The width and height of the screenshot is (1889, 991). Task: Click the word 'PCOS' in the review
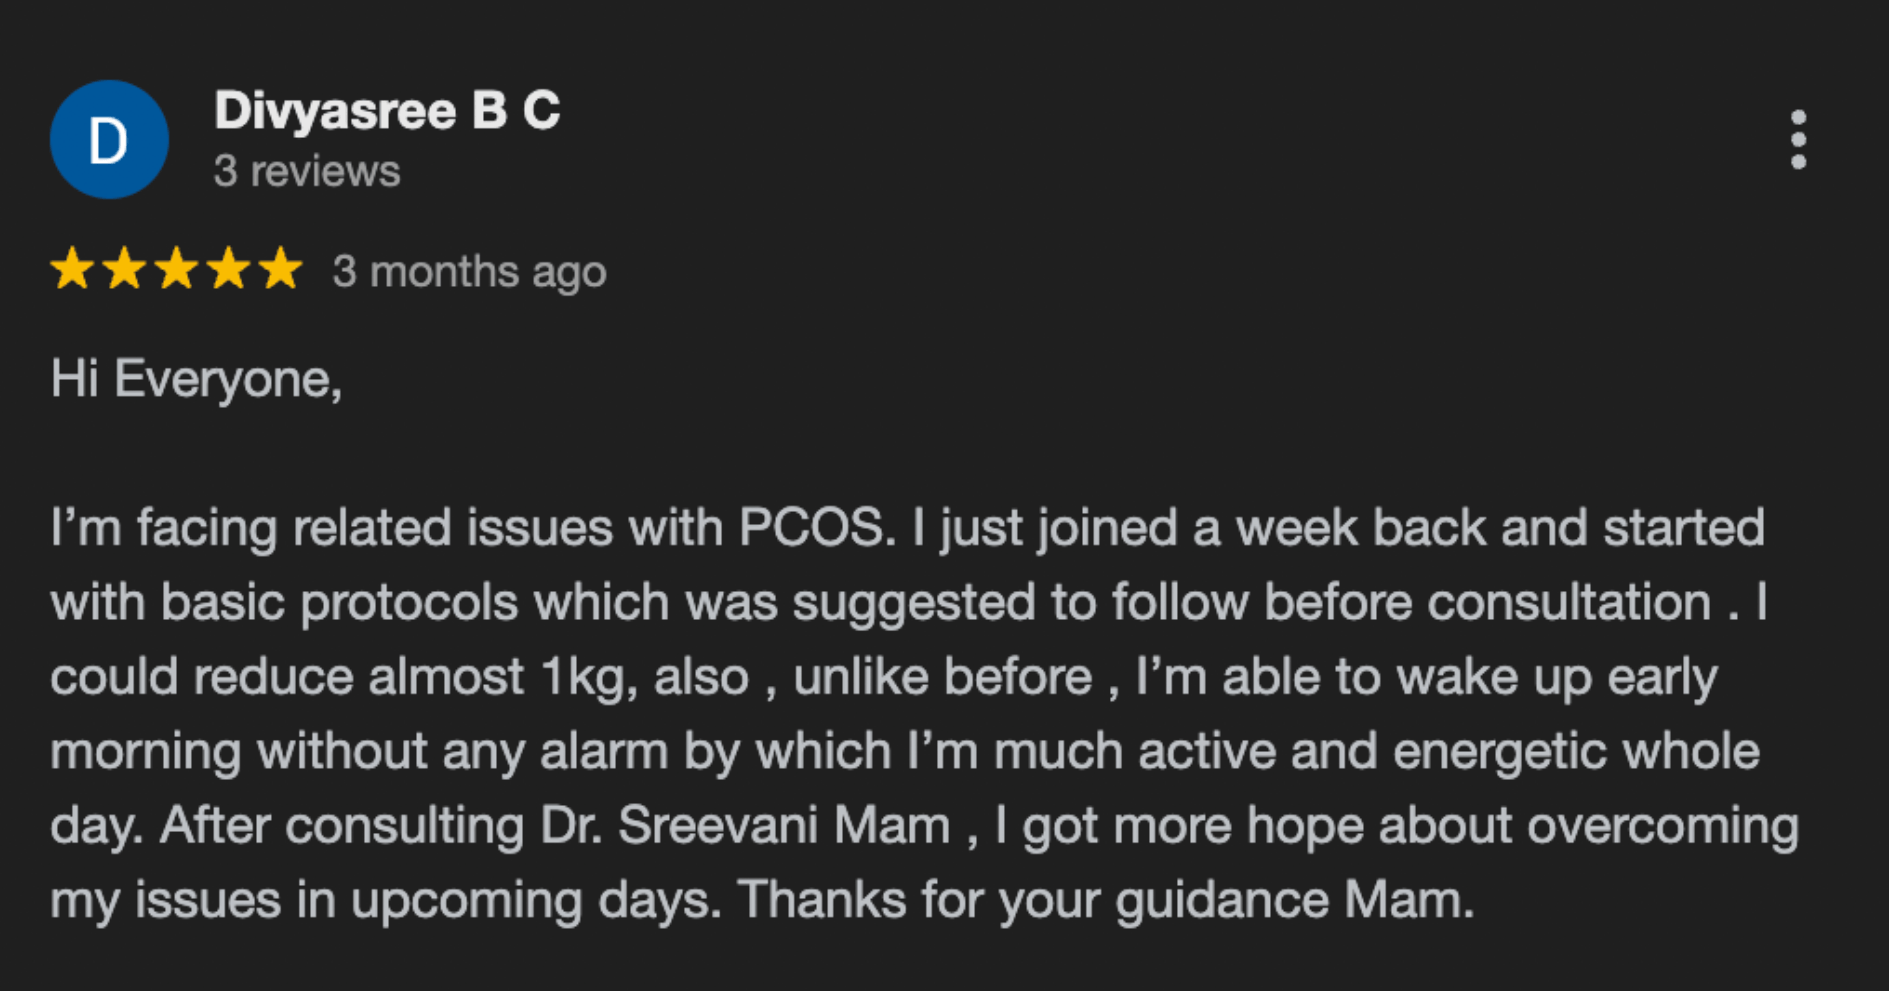(x=812, y=528)
